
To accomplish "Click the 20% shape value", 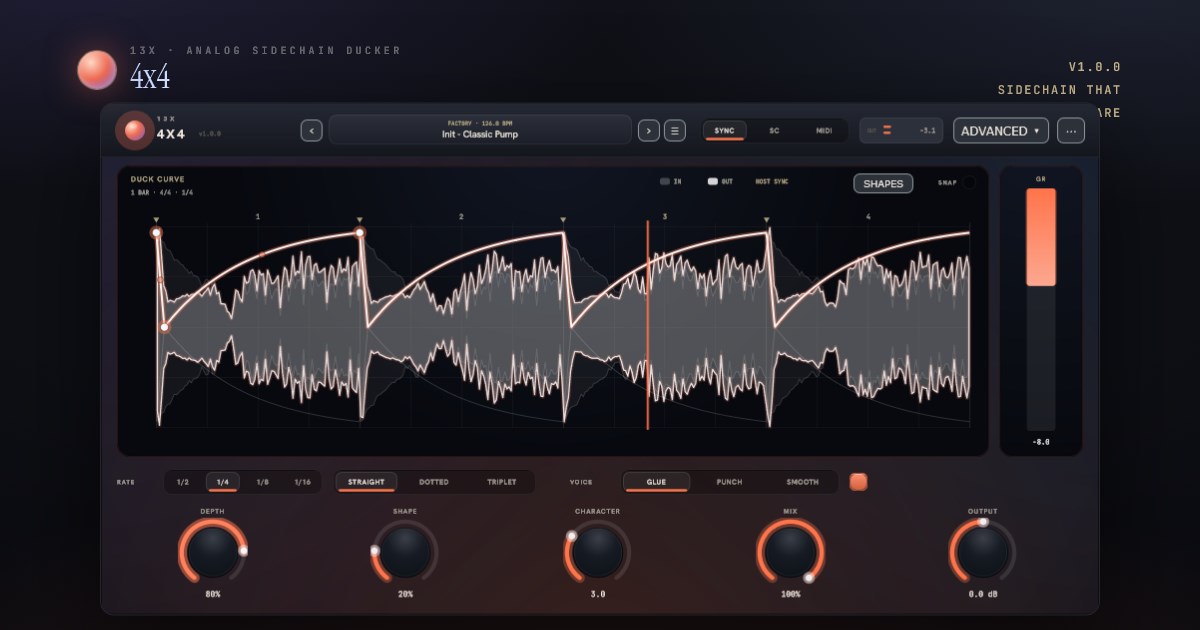I will [x=405, y=594].
